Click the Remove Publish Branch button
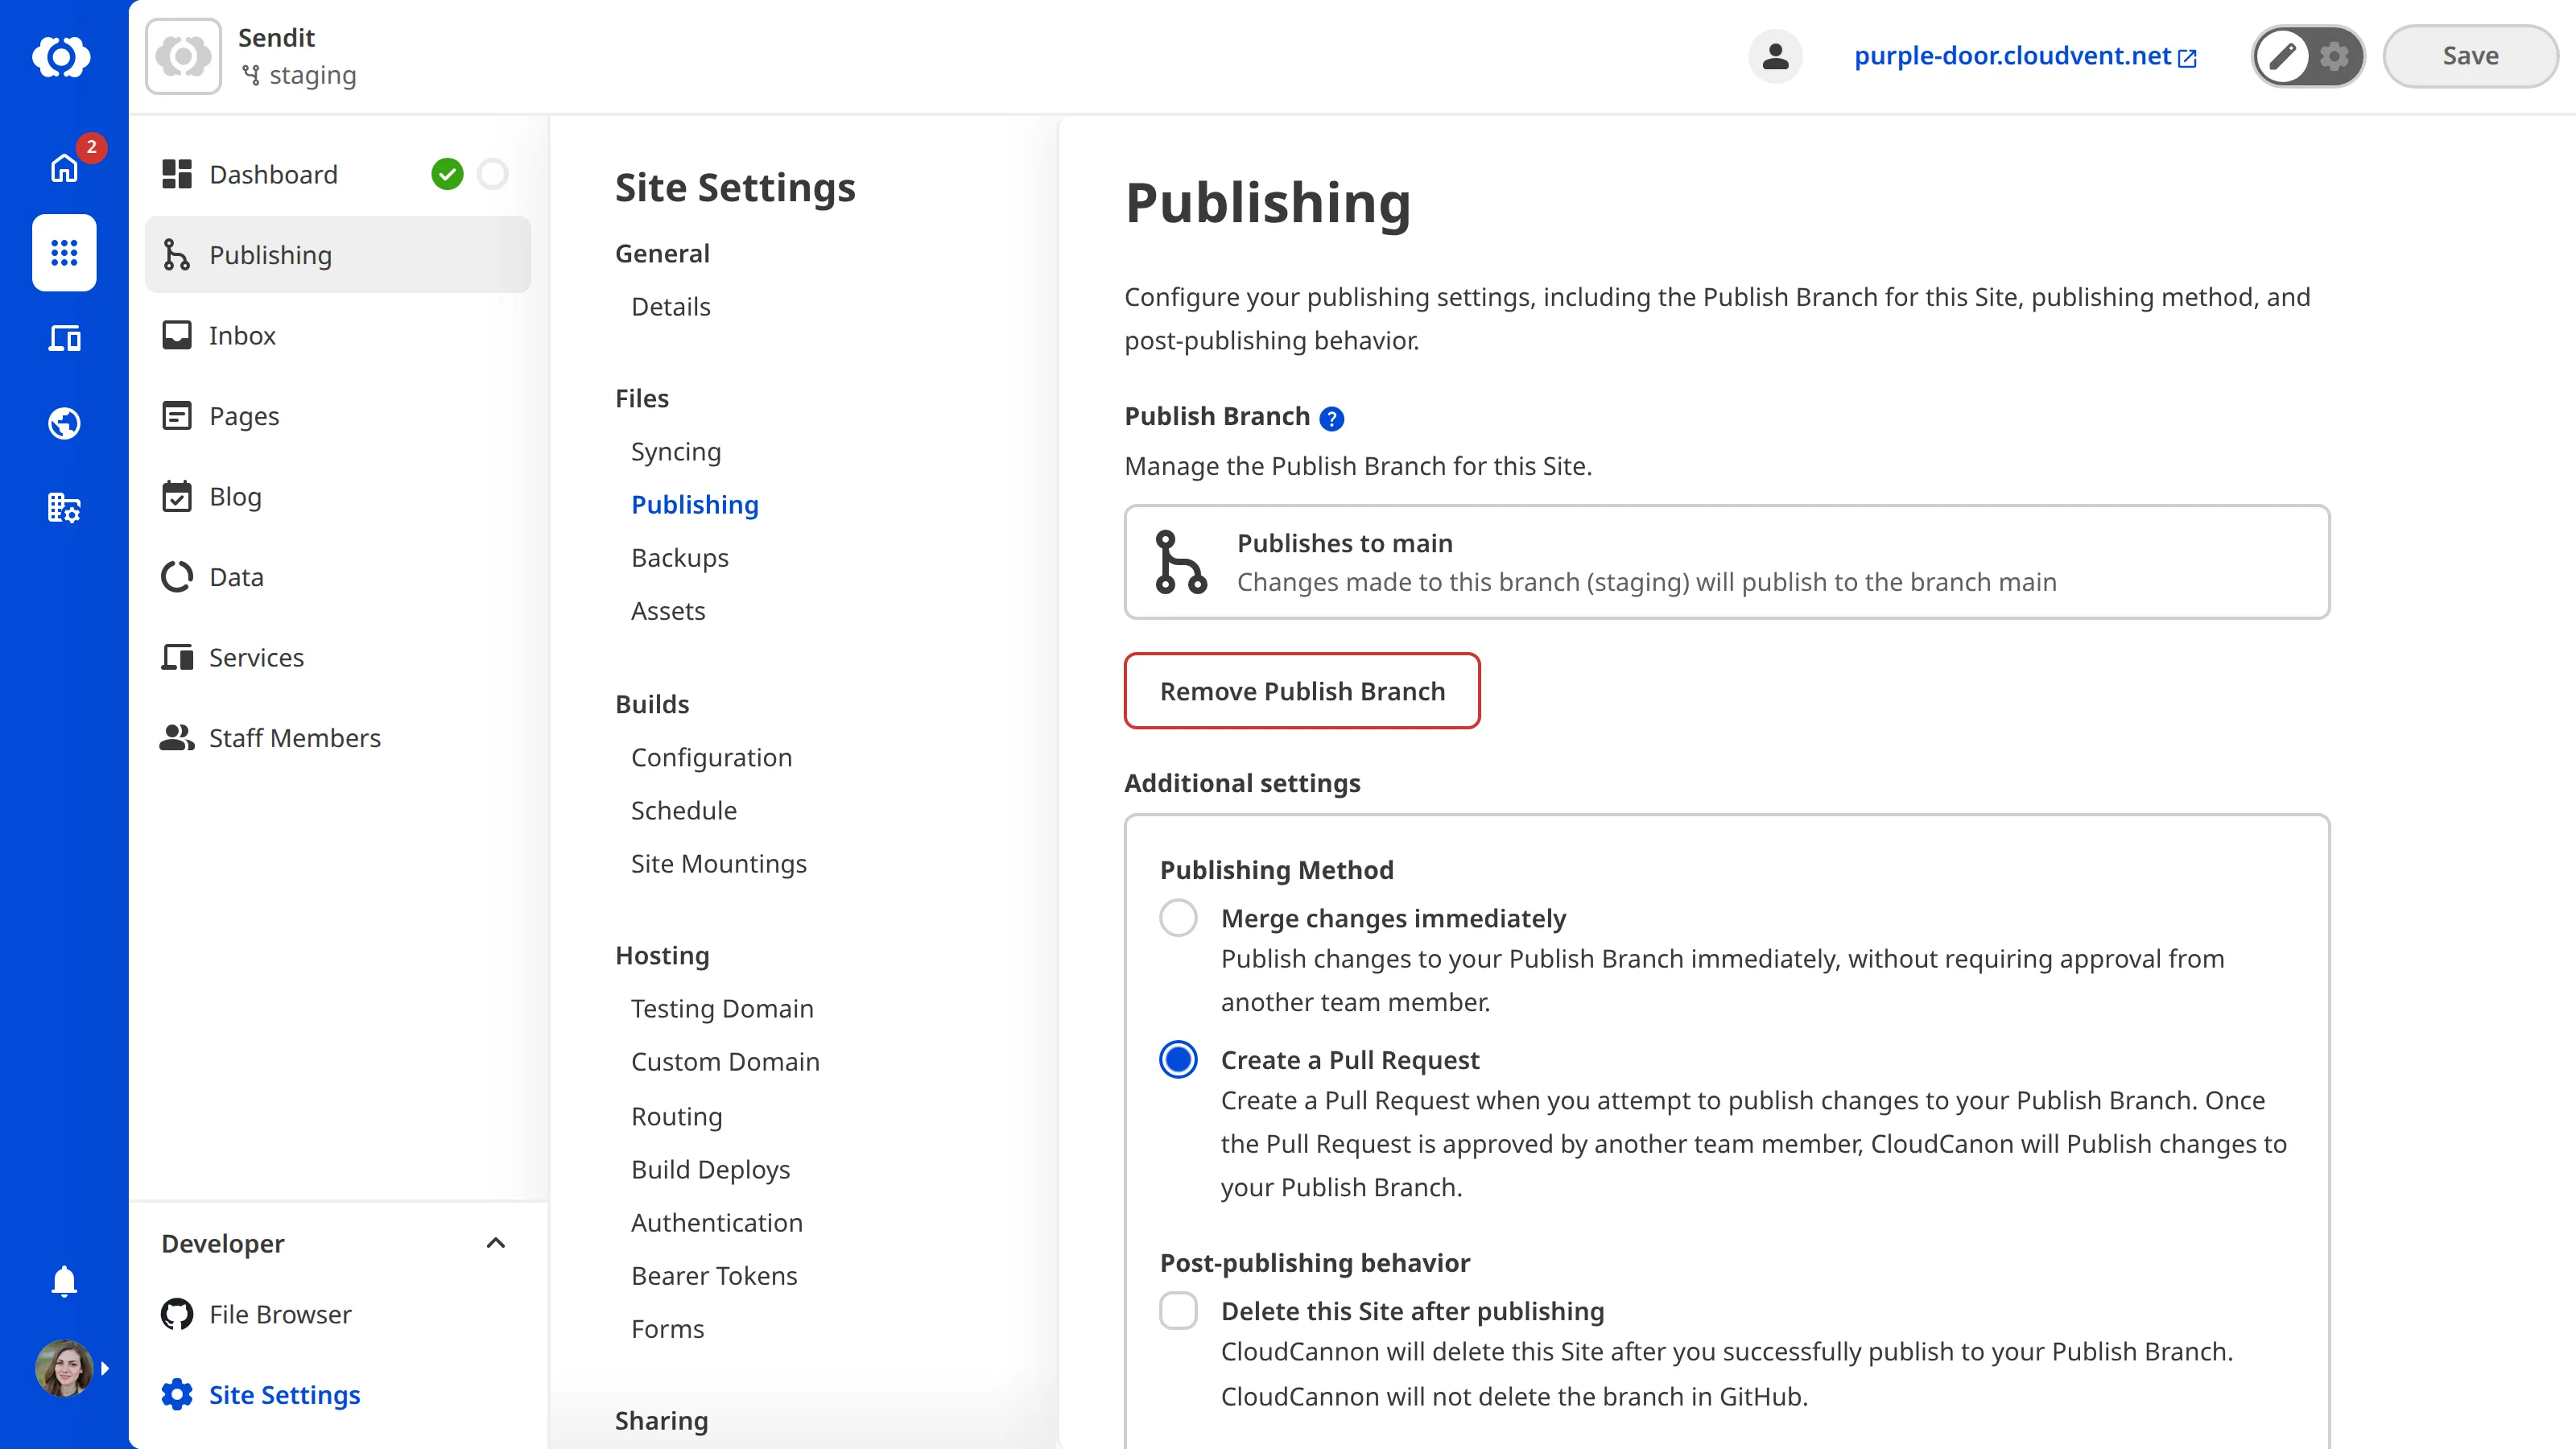 tap(1301, 690)
